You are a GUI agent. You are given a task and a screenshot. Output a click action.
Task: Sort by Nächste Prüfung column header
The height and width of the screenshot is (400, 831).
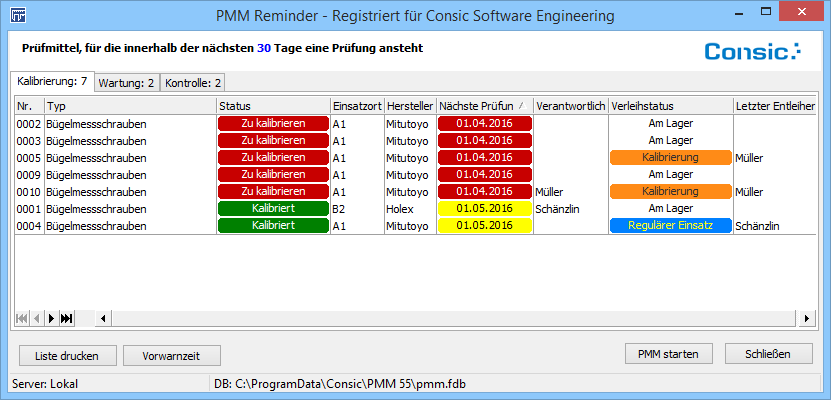pyautogui.click(x=484, y=105)
